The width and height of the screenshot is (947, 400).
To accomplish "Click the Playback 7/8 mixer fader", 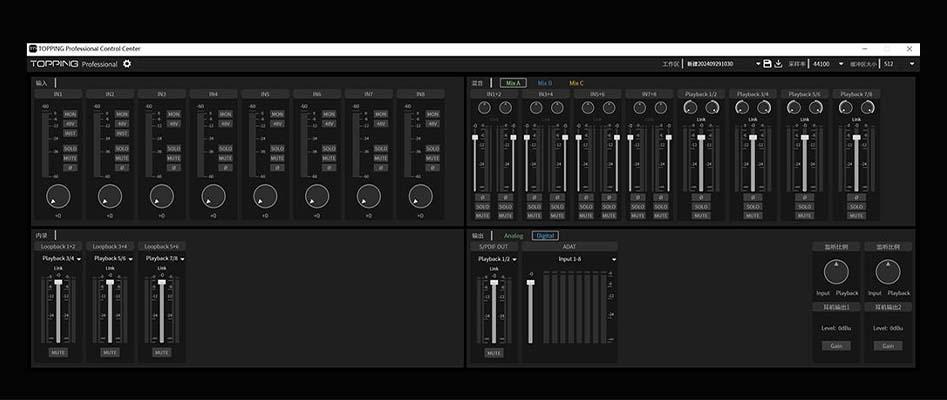I will 855,138.
